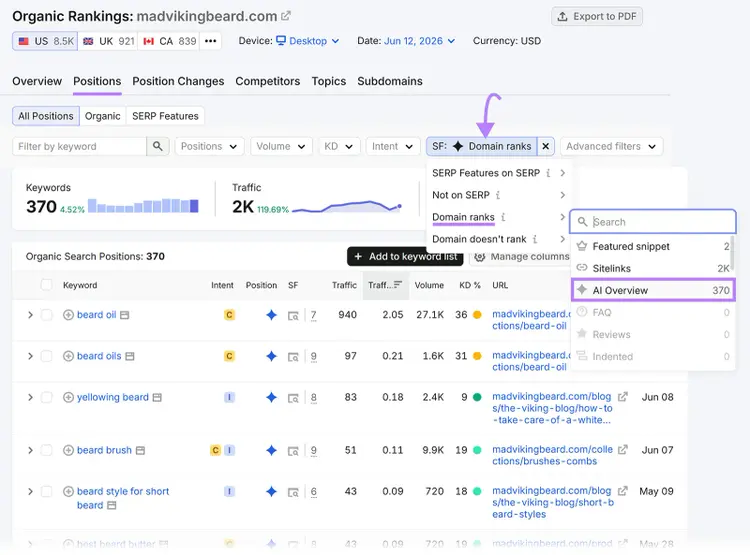The height and width of the screenshot is (555, 750).
Task: Check the beard style for short beard checkbox
Action: pos(46,491)
